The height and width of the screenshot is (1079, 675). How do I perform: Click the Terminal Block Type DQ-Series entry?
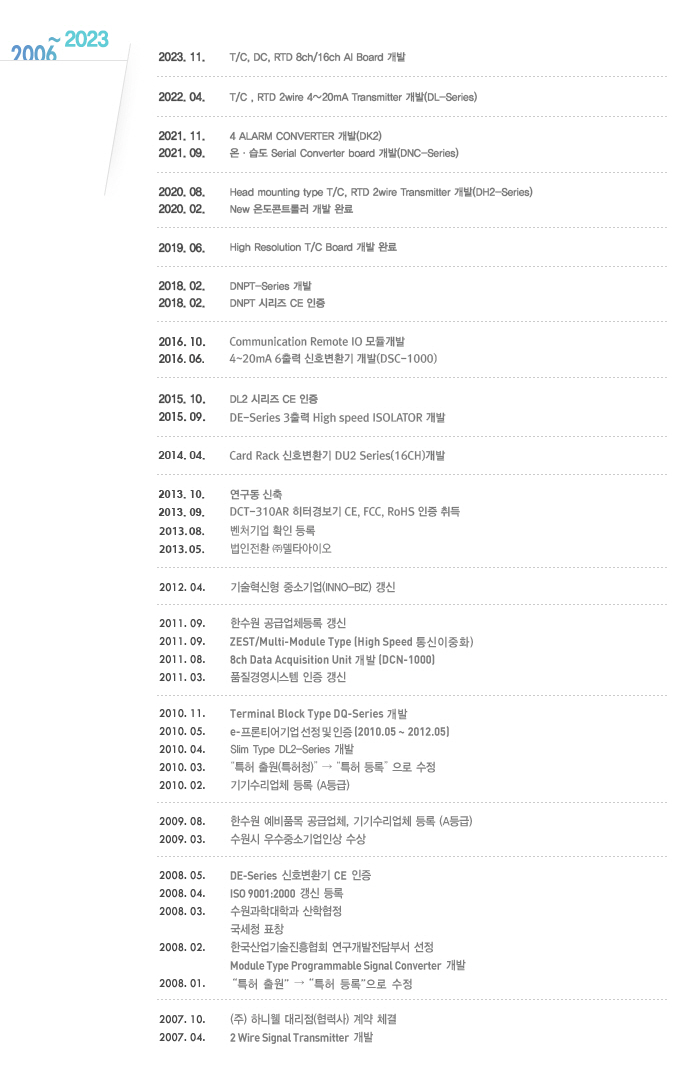pyautogui.click(x=319, y=714)
